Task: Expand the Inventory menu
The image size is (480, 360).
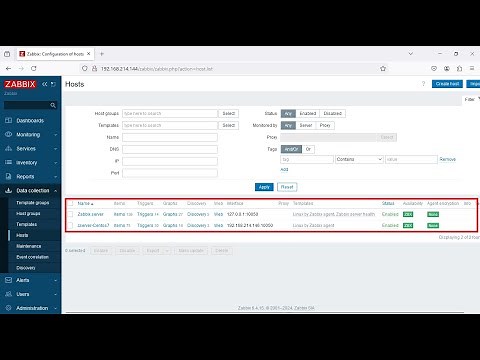Action: [x=56, y=163]
